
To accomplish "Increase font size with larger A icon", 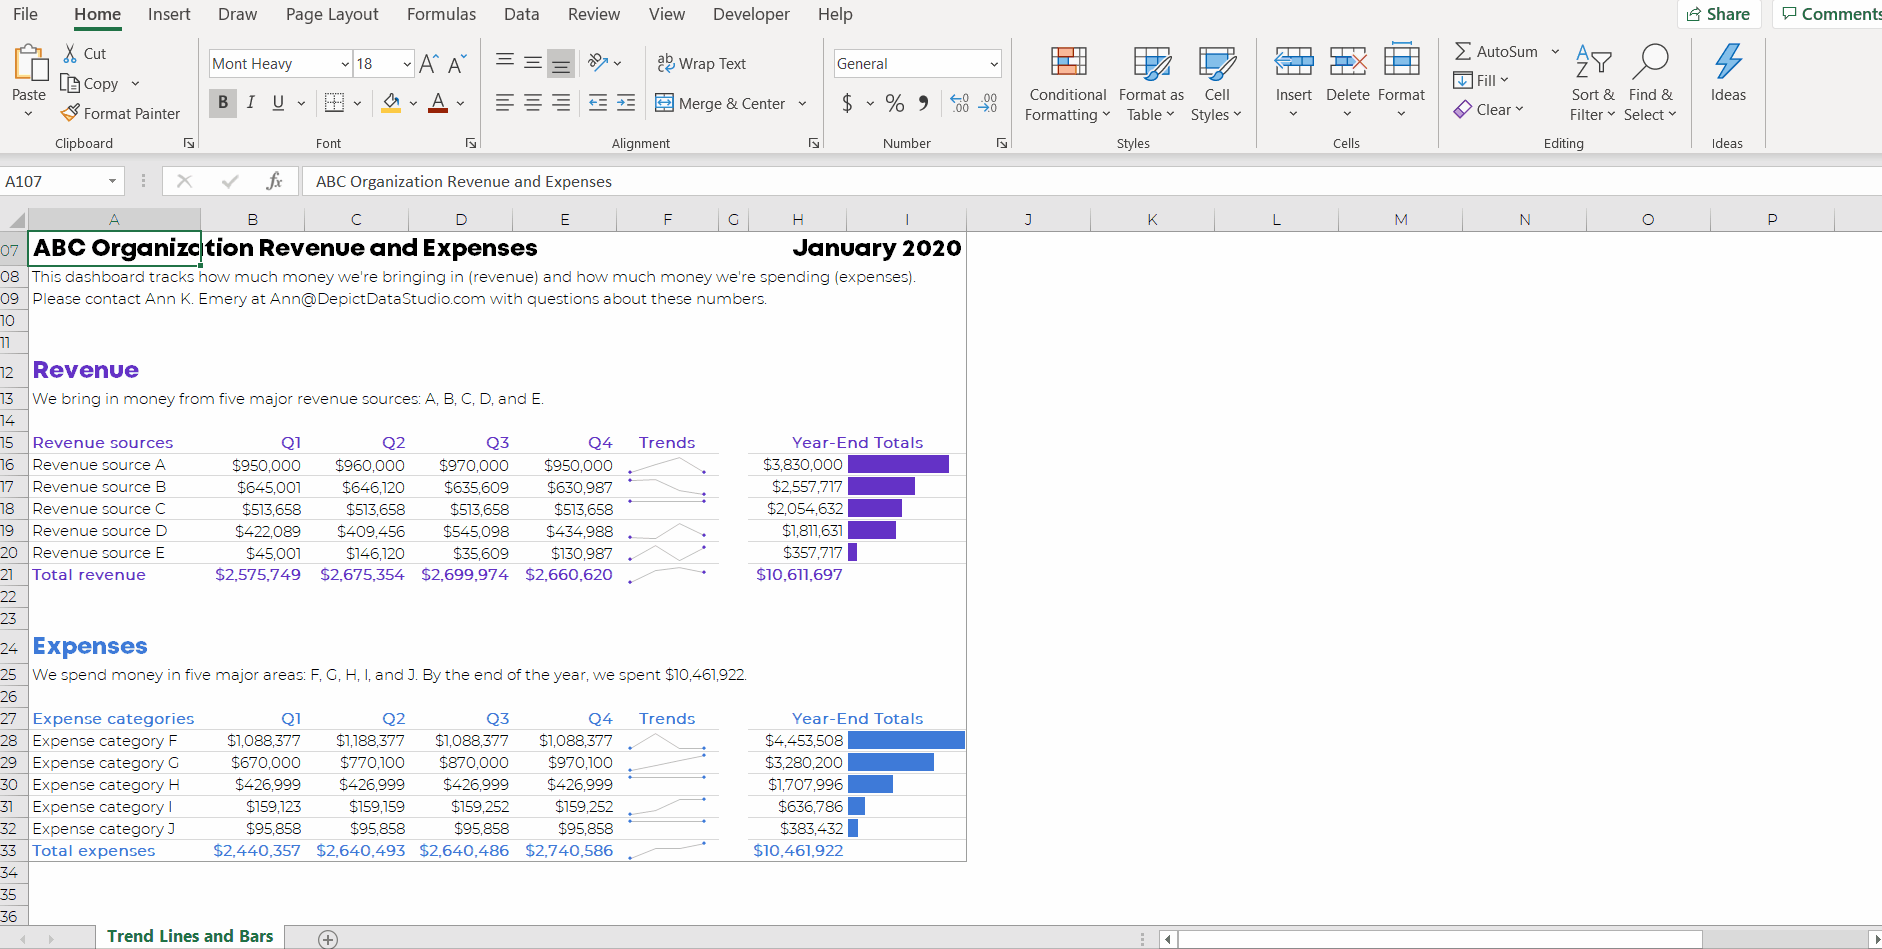I will point(428,64).
